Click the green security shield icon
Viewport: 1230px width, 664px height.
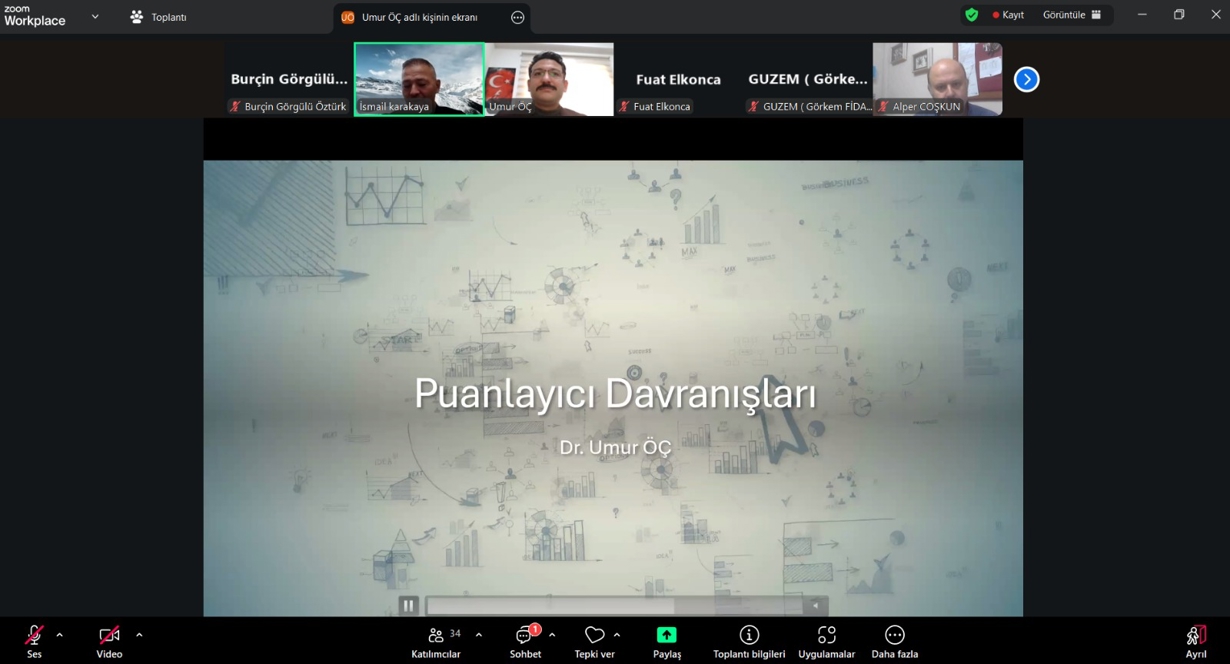[971, 15]
